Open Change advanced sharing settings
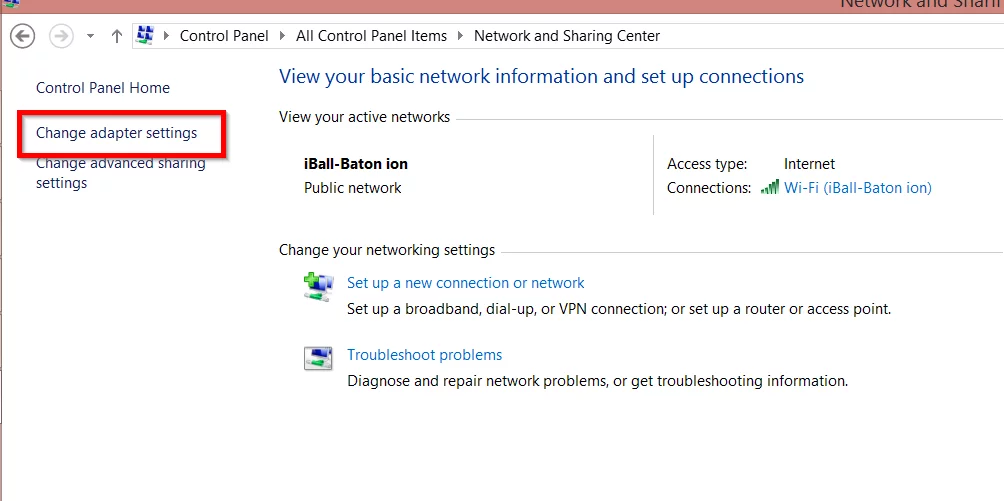The image size is (1004, 501). [x=120, y=173]
